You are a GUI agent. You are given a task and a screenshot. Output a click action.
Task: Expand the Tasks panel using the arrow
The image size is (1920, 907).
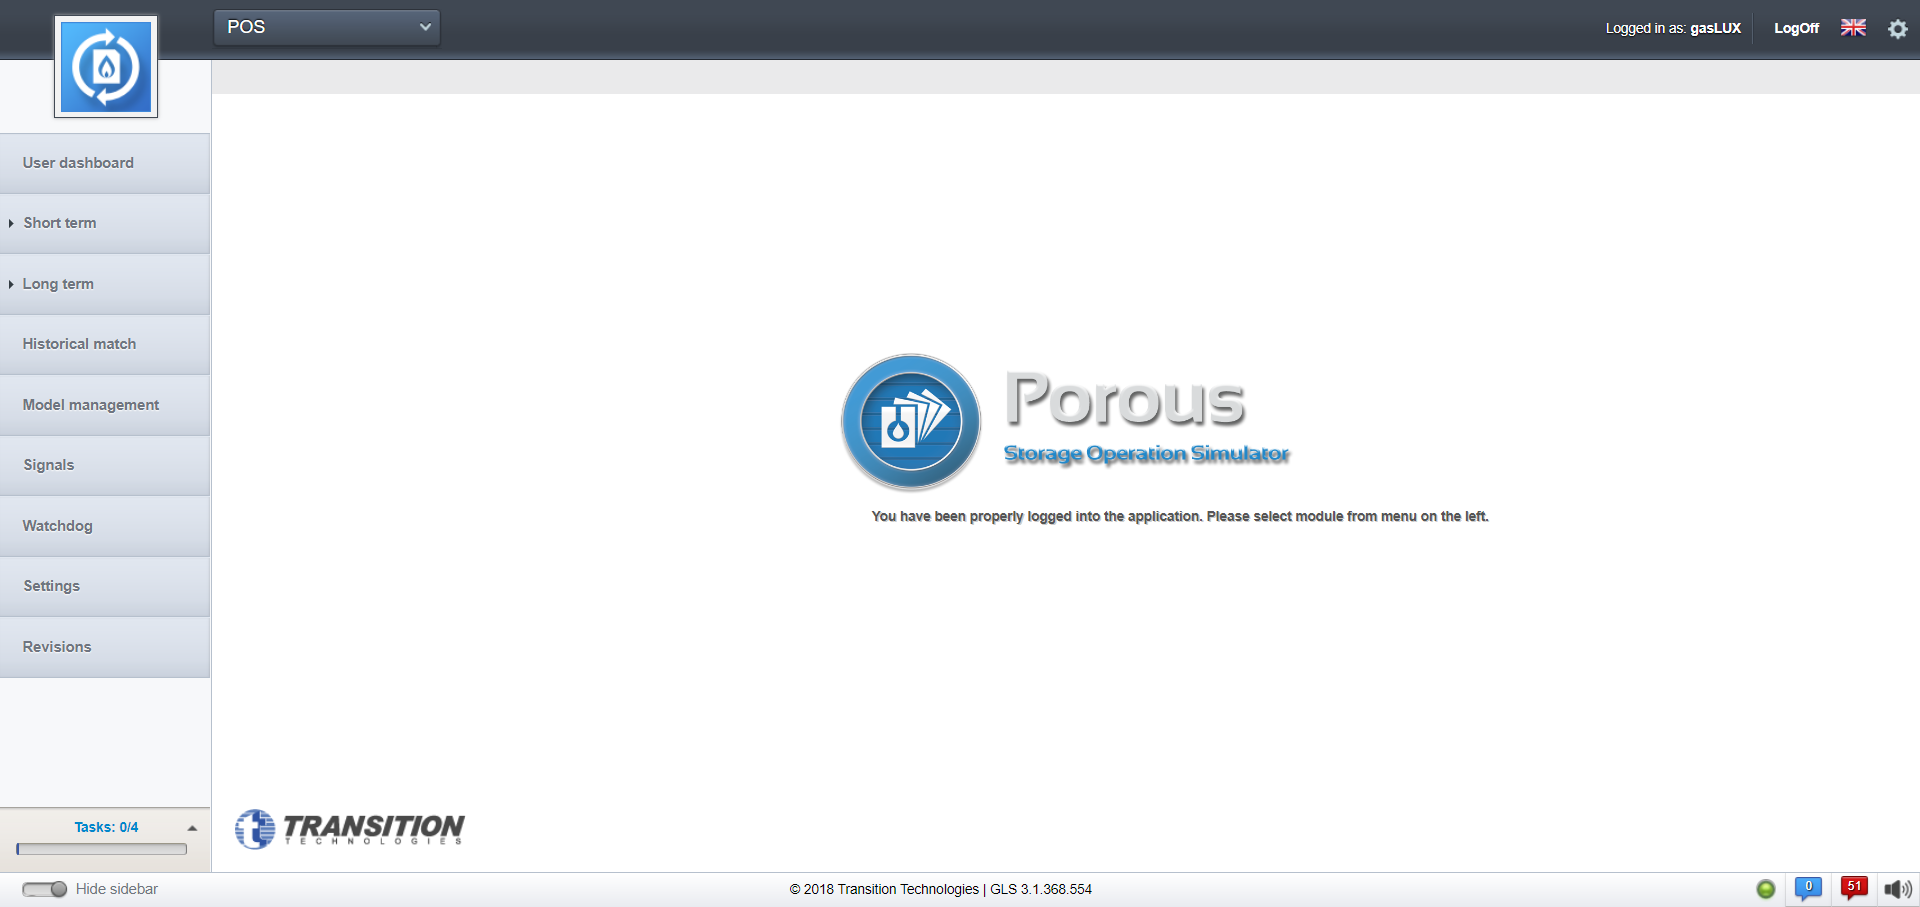click(x=192, y=828)
